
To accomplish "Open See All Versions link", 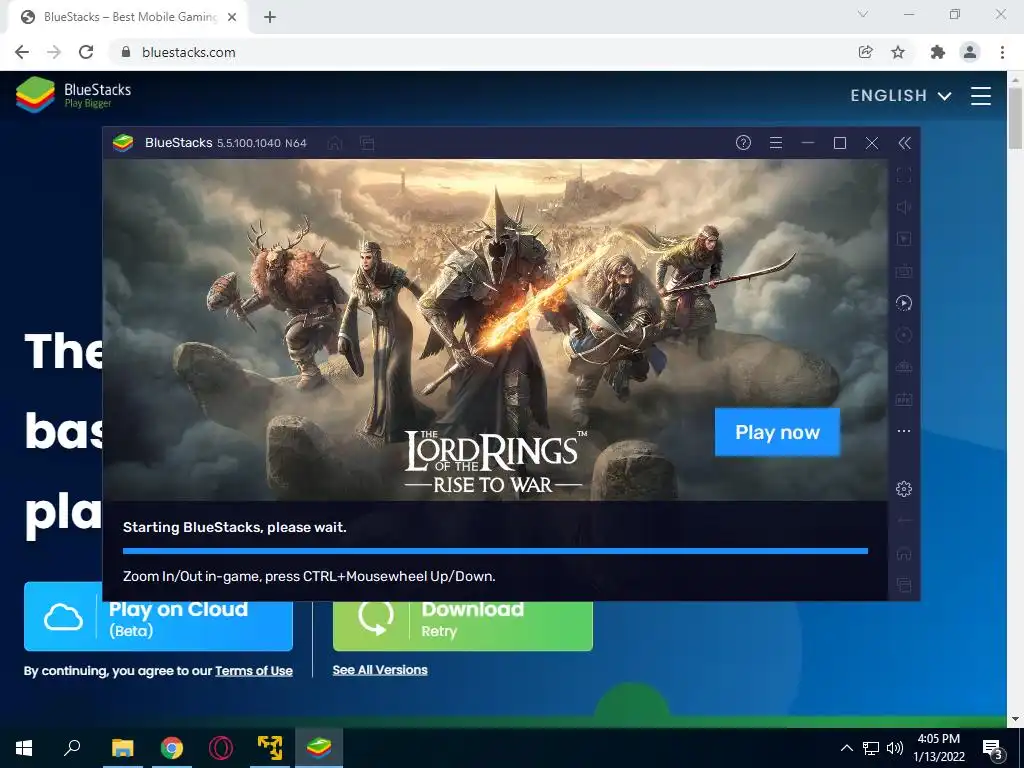I will click(380, 670).
